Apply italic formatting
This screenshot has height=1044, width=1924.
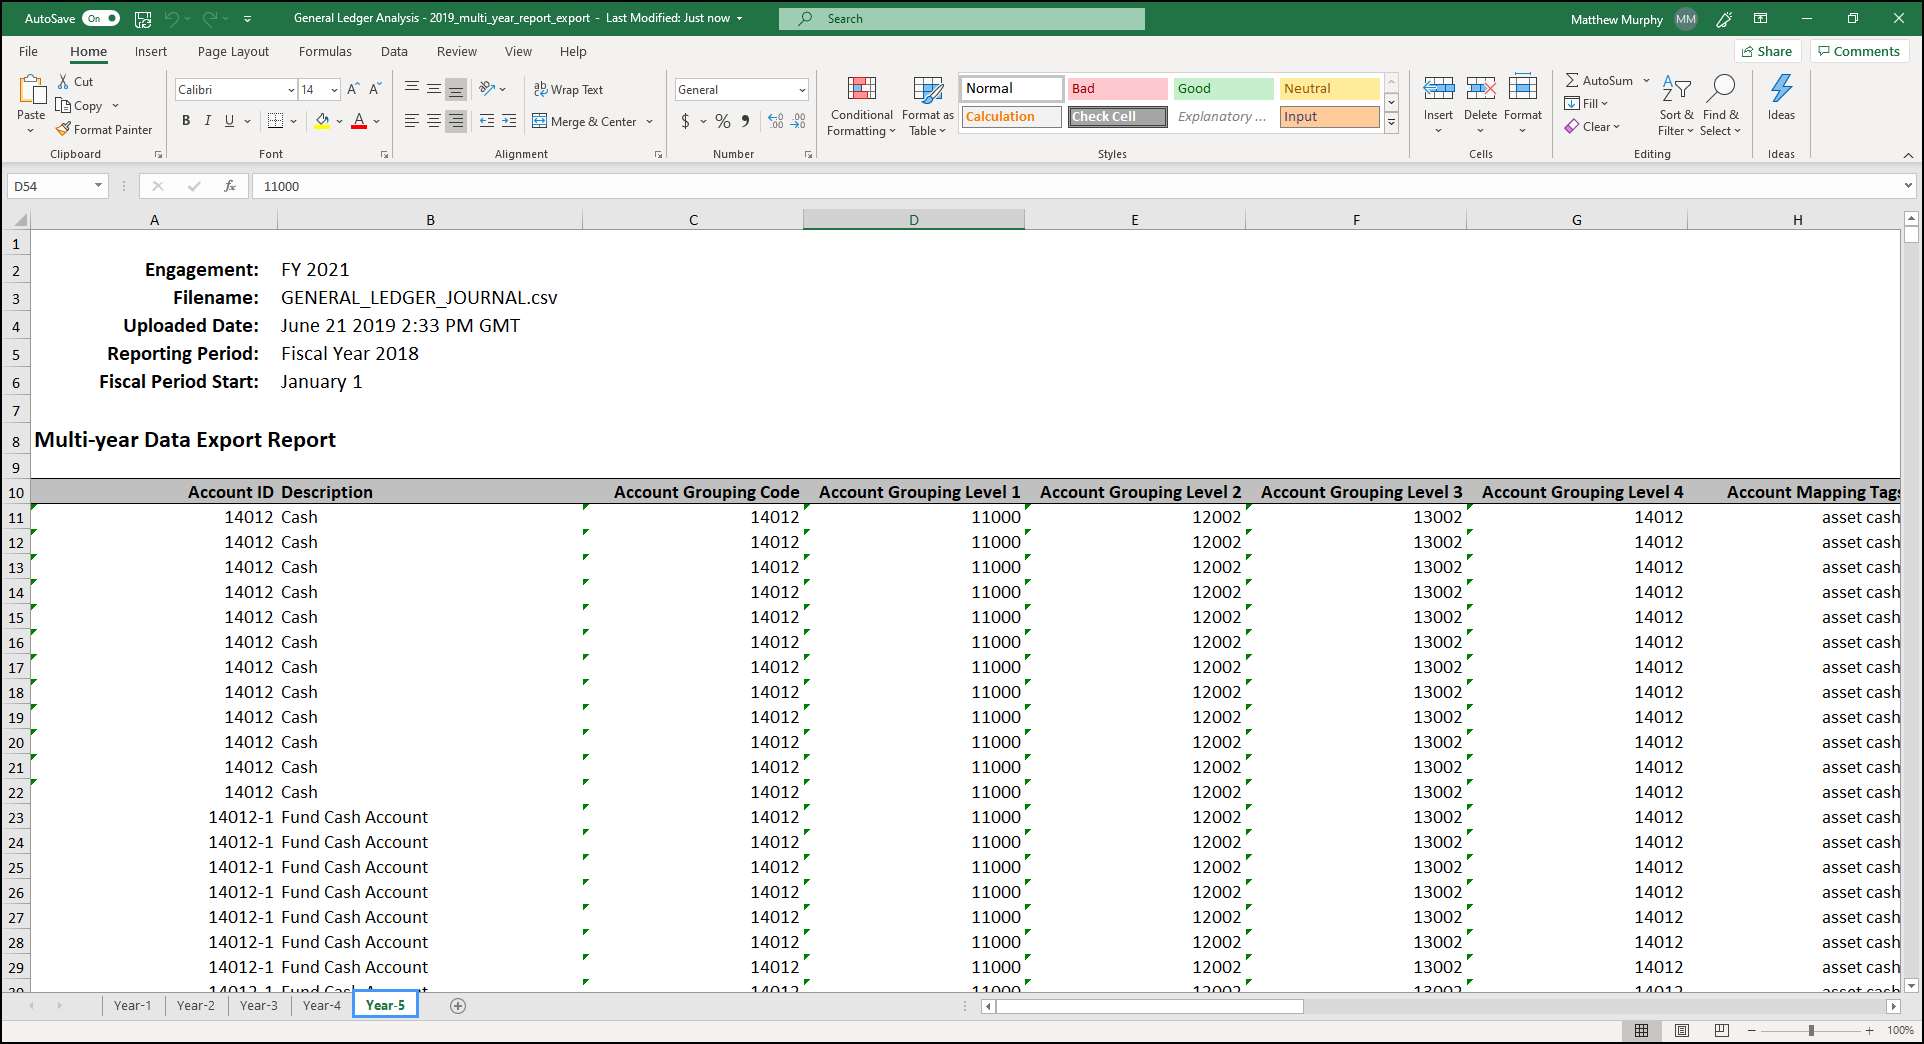click(x=207, y=120)
